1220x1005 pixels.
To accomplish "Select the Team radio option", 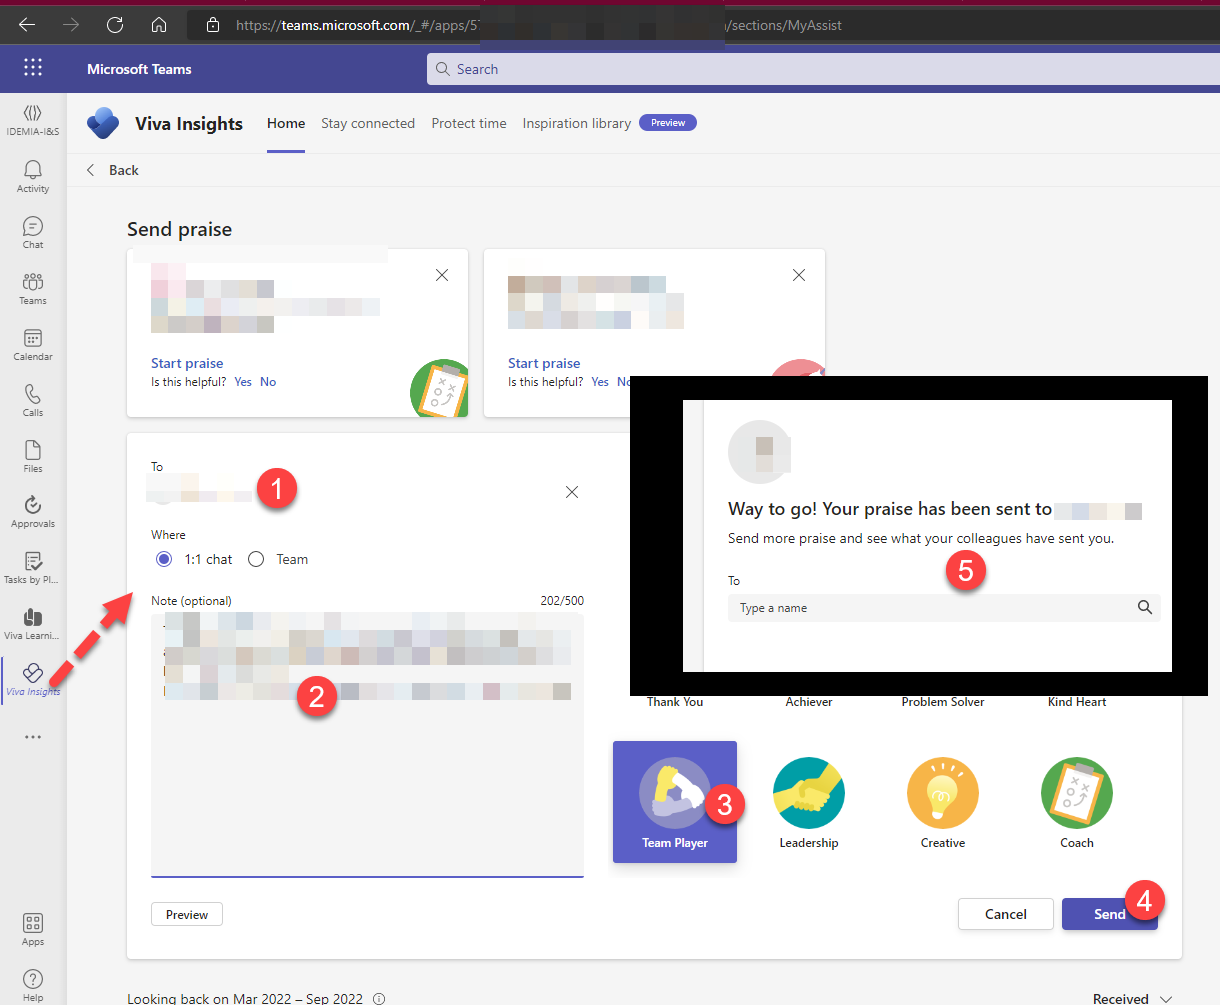I will pyautogui.click(x=256, y=559).
